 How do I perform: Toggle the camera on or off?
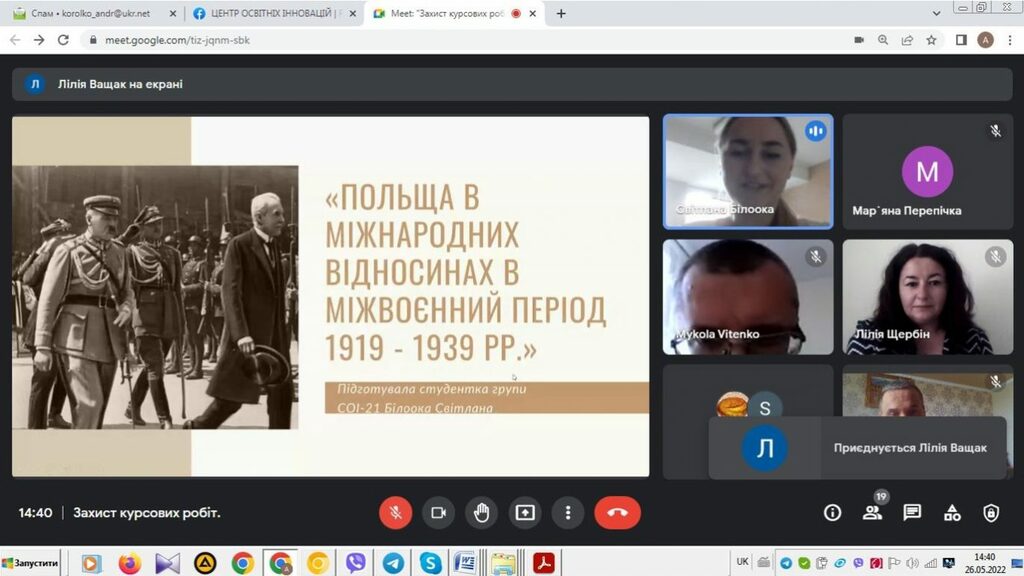coord(438,513)
